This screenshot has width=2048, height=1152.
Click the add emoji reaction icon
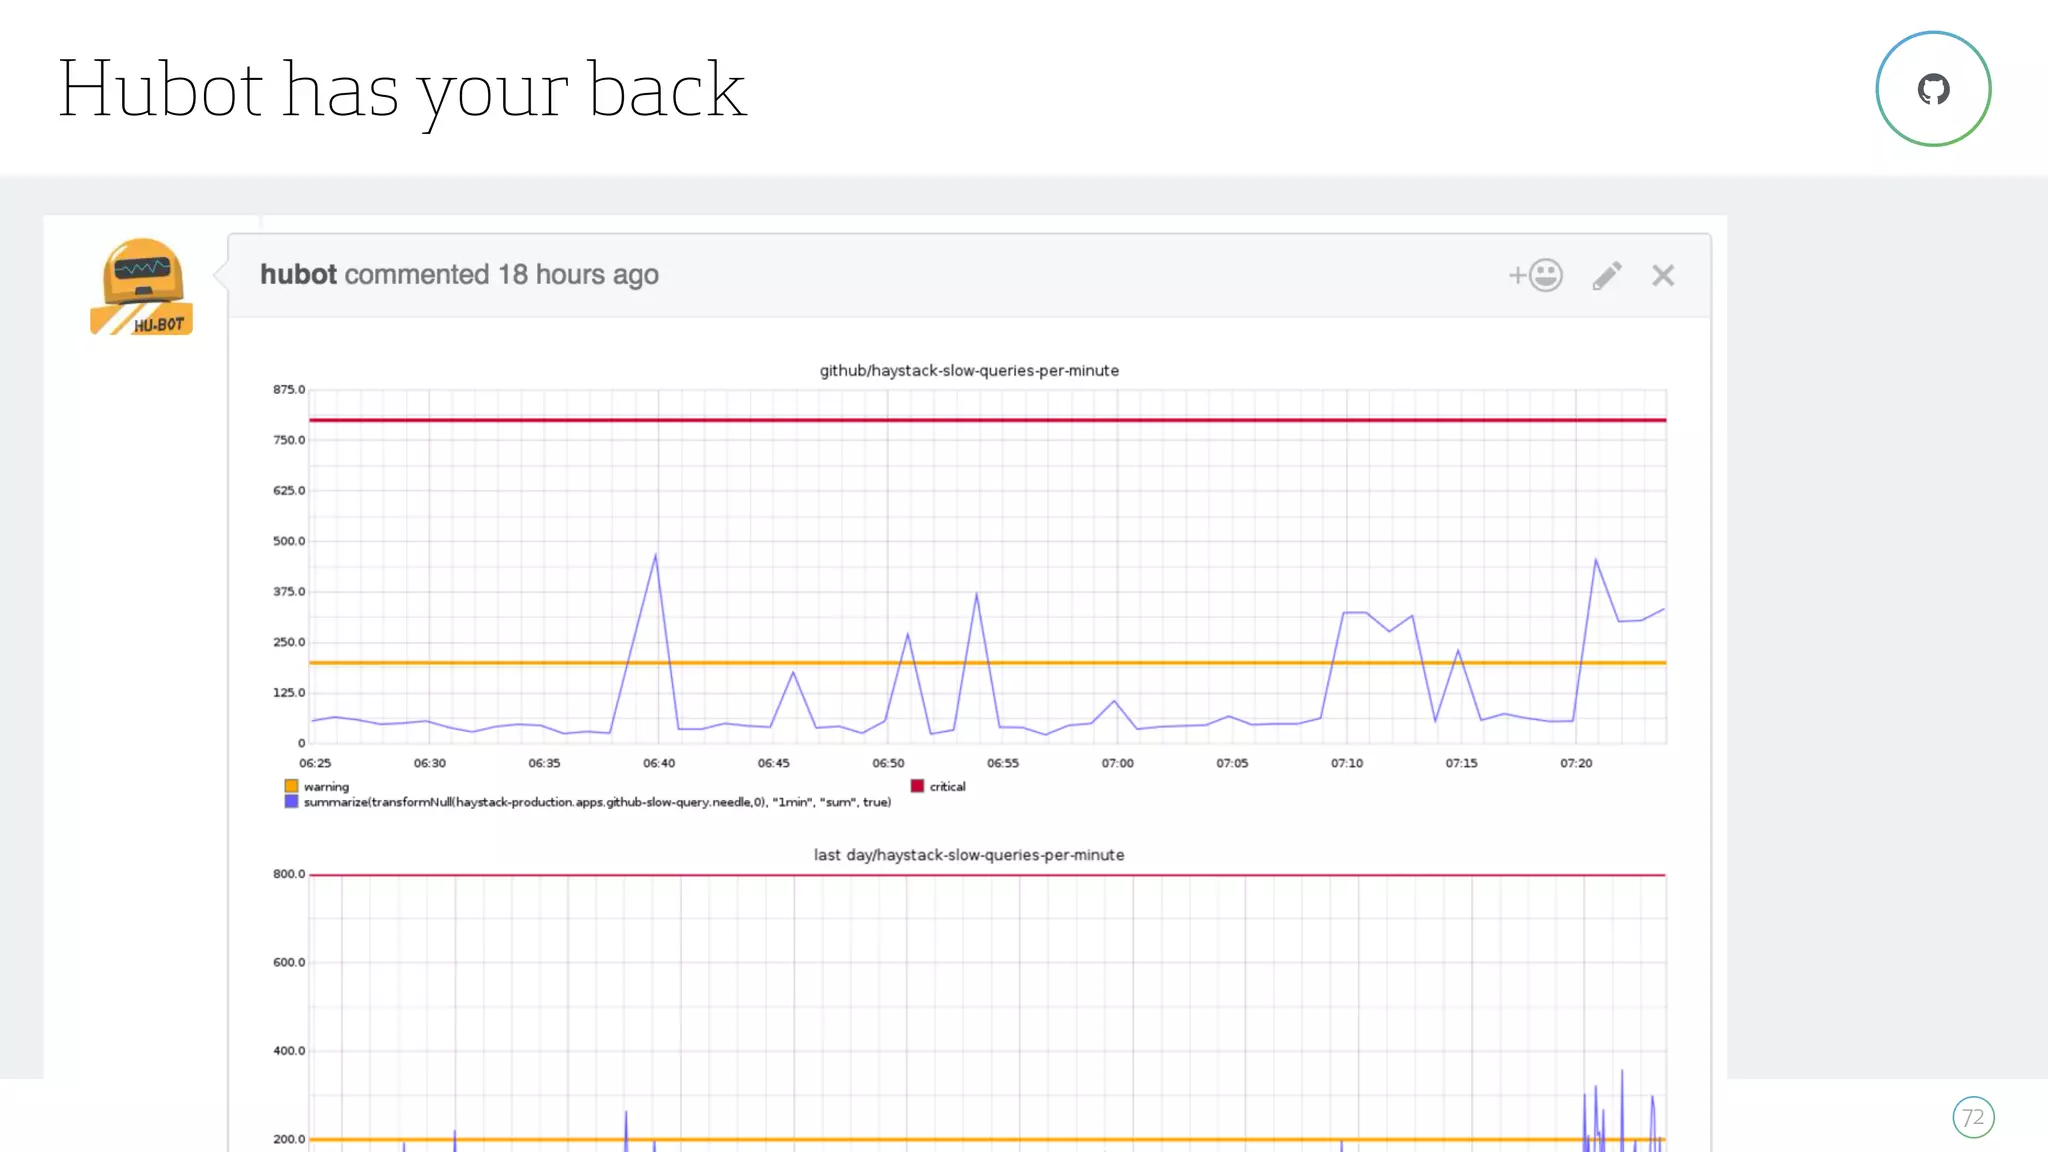[1537, 275]
